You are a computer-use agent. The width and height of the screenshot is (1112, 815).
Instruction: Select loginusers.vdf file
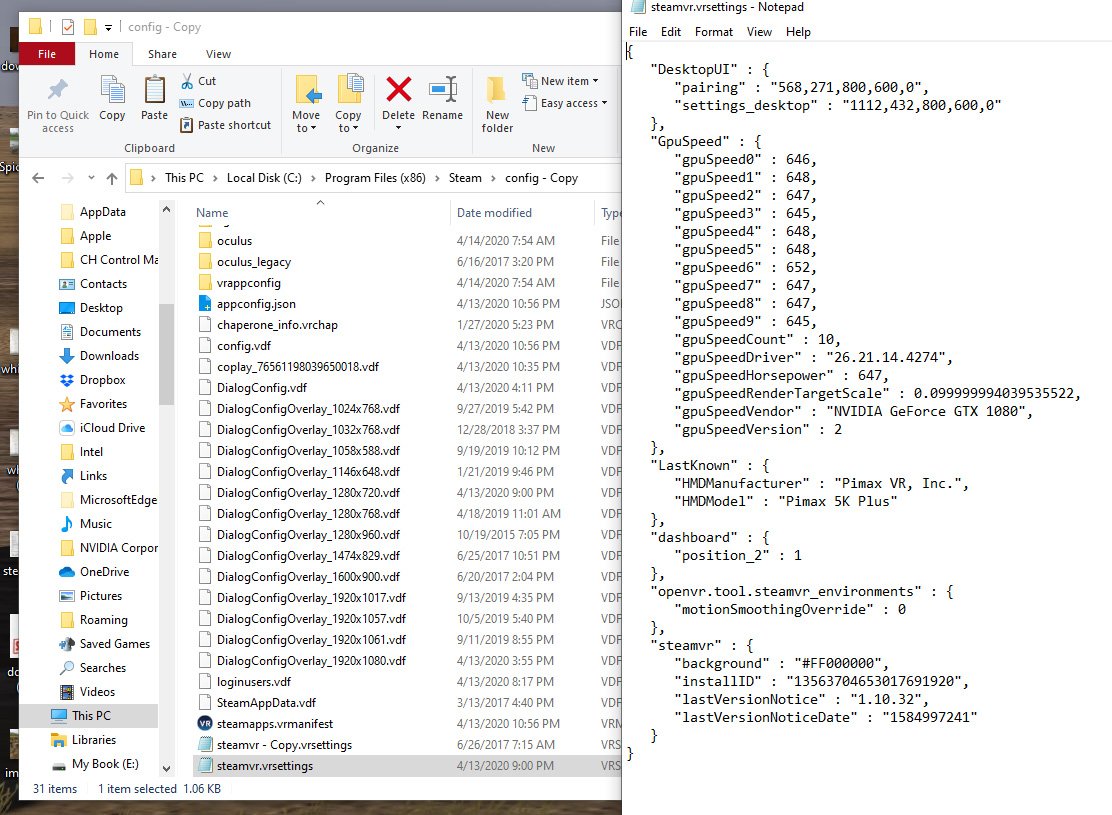[254, 682]
